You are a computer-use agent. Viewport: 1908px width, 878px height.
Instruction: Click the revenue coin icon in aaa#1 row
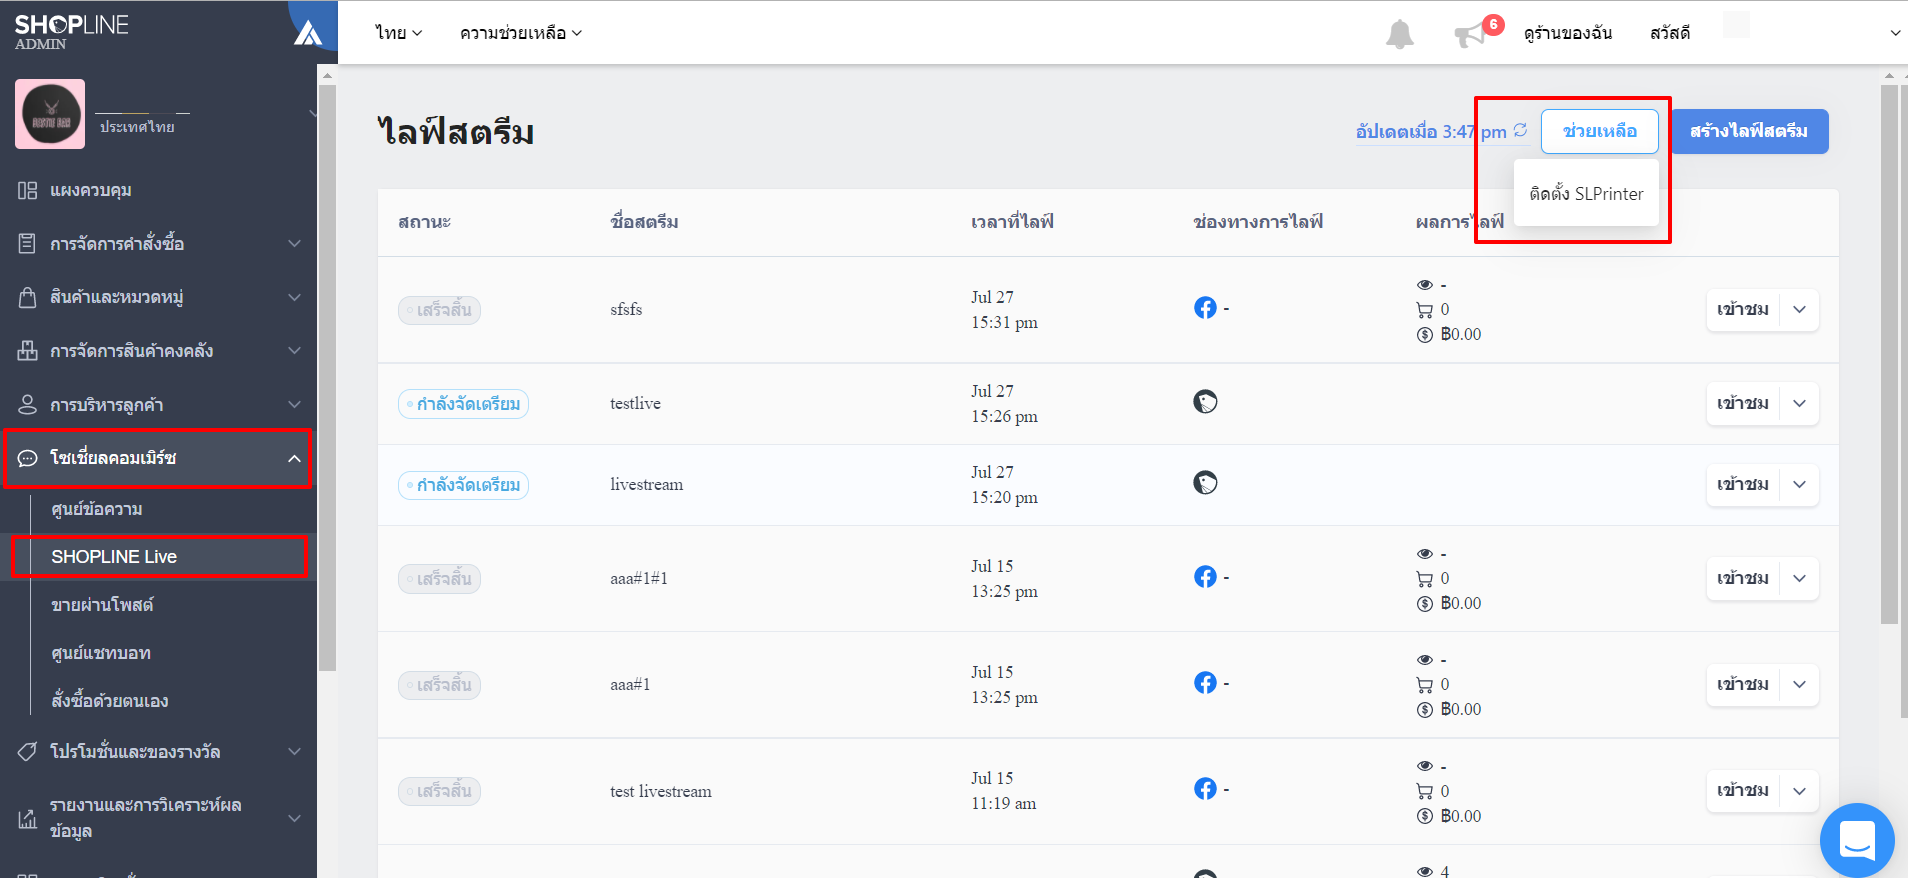point(1425,710)
